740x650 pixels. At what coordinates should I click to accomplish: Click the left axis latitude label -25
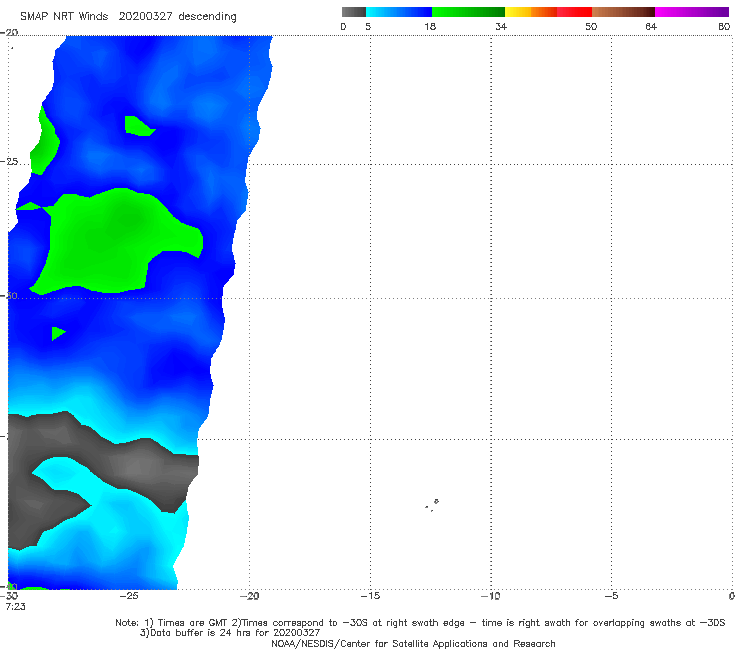9,162
